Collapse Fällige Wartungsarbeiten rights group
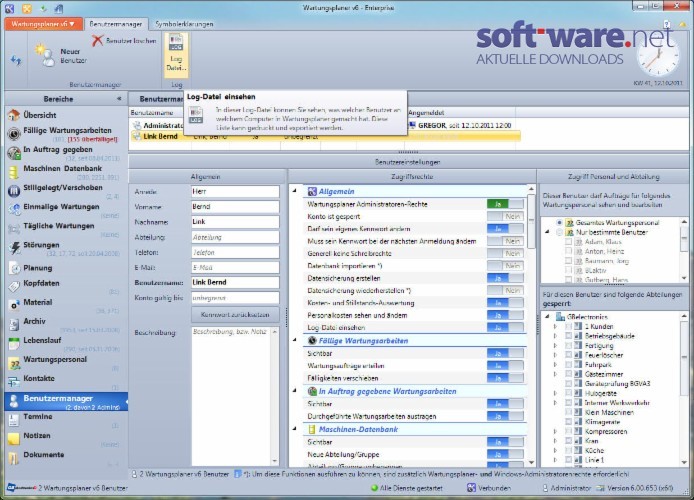Screen dimensions: 694x500 pyautogui.click(x=295, y=340)
